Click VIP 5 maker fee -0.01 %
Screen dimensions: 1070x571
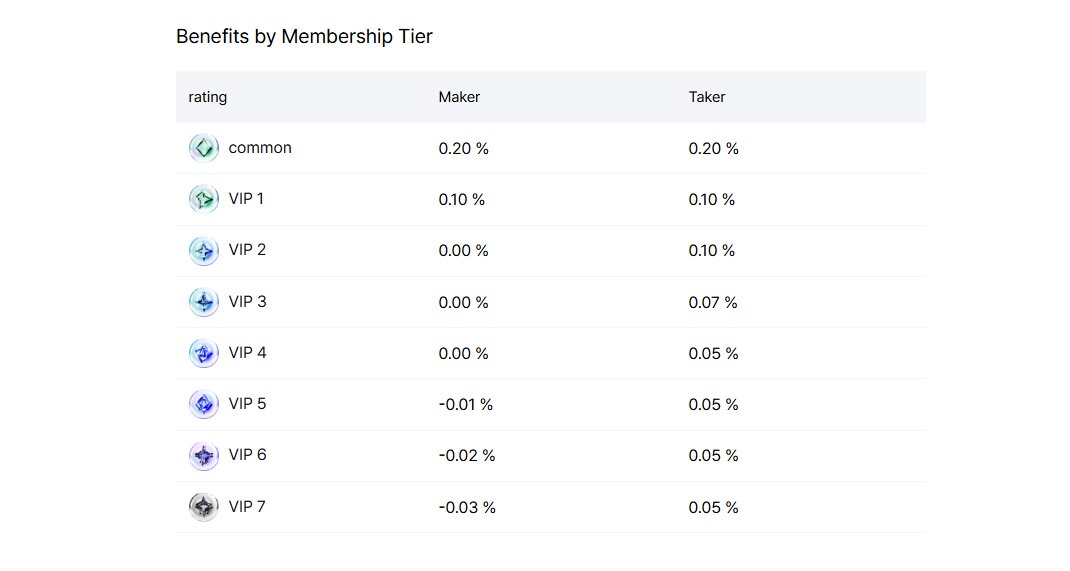(x=466, y=405)
